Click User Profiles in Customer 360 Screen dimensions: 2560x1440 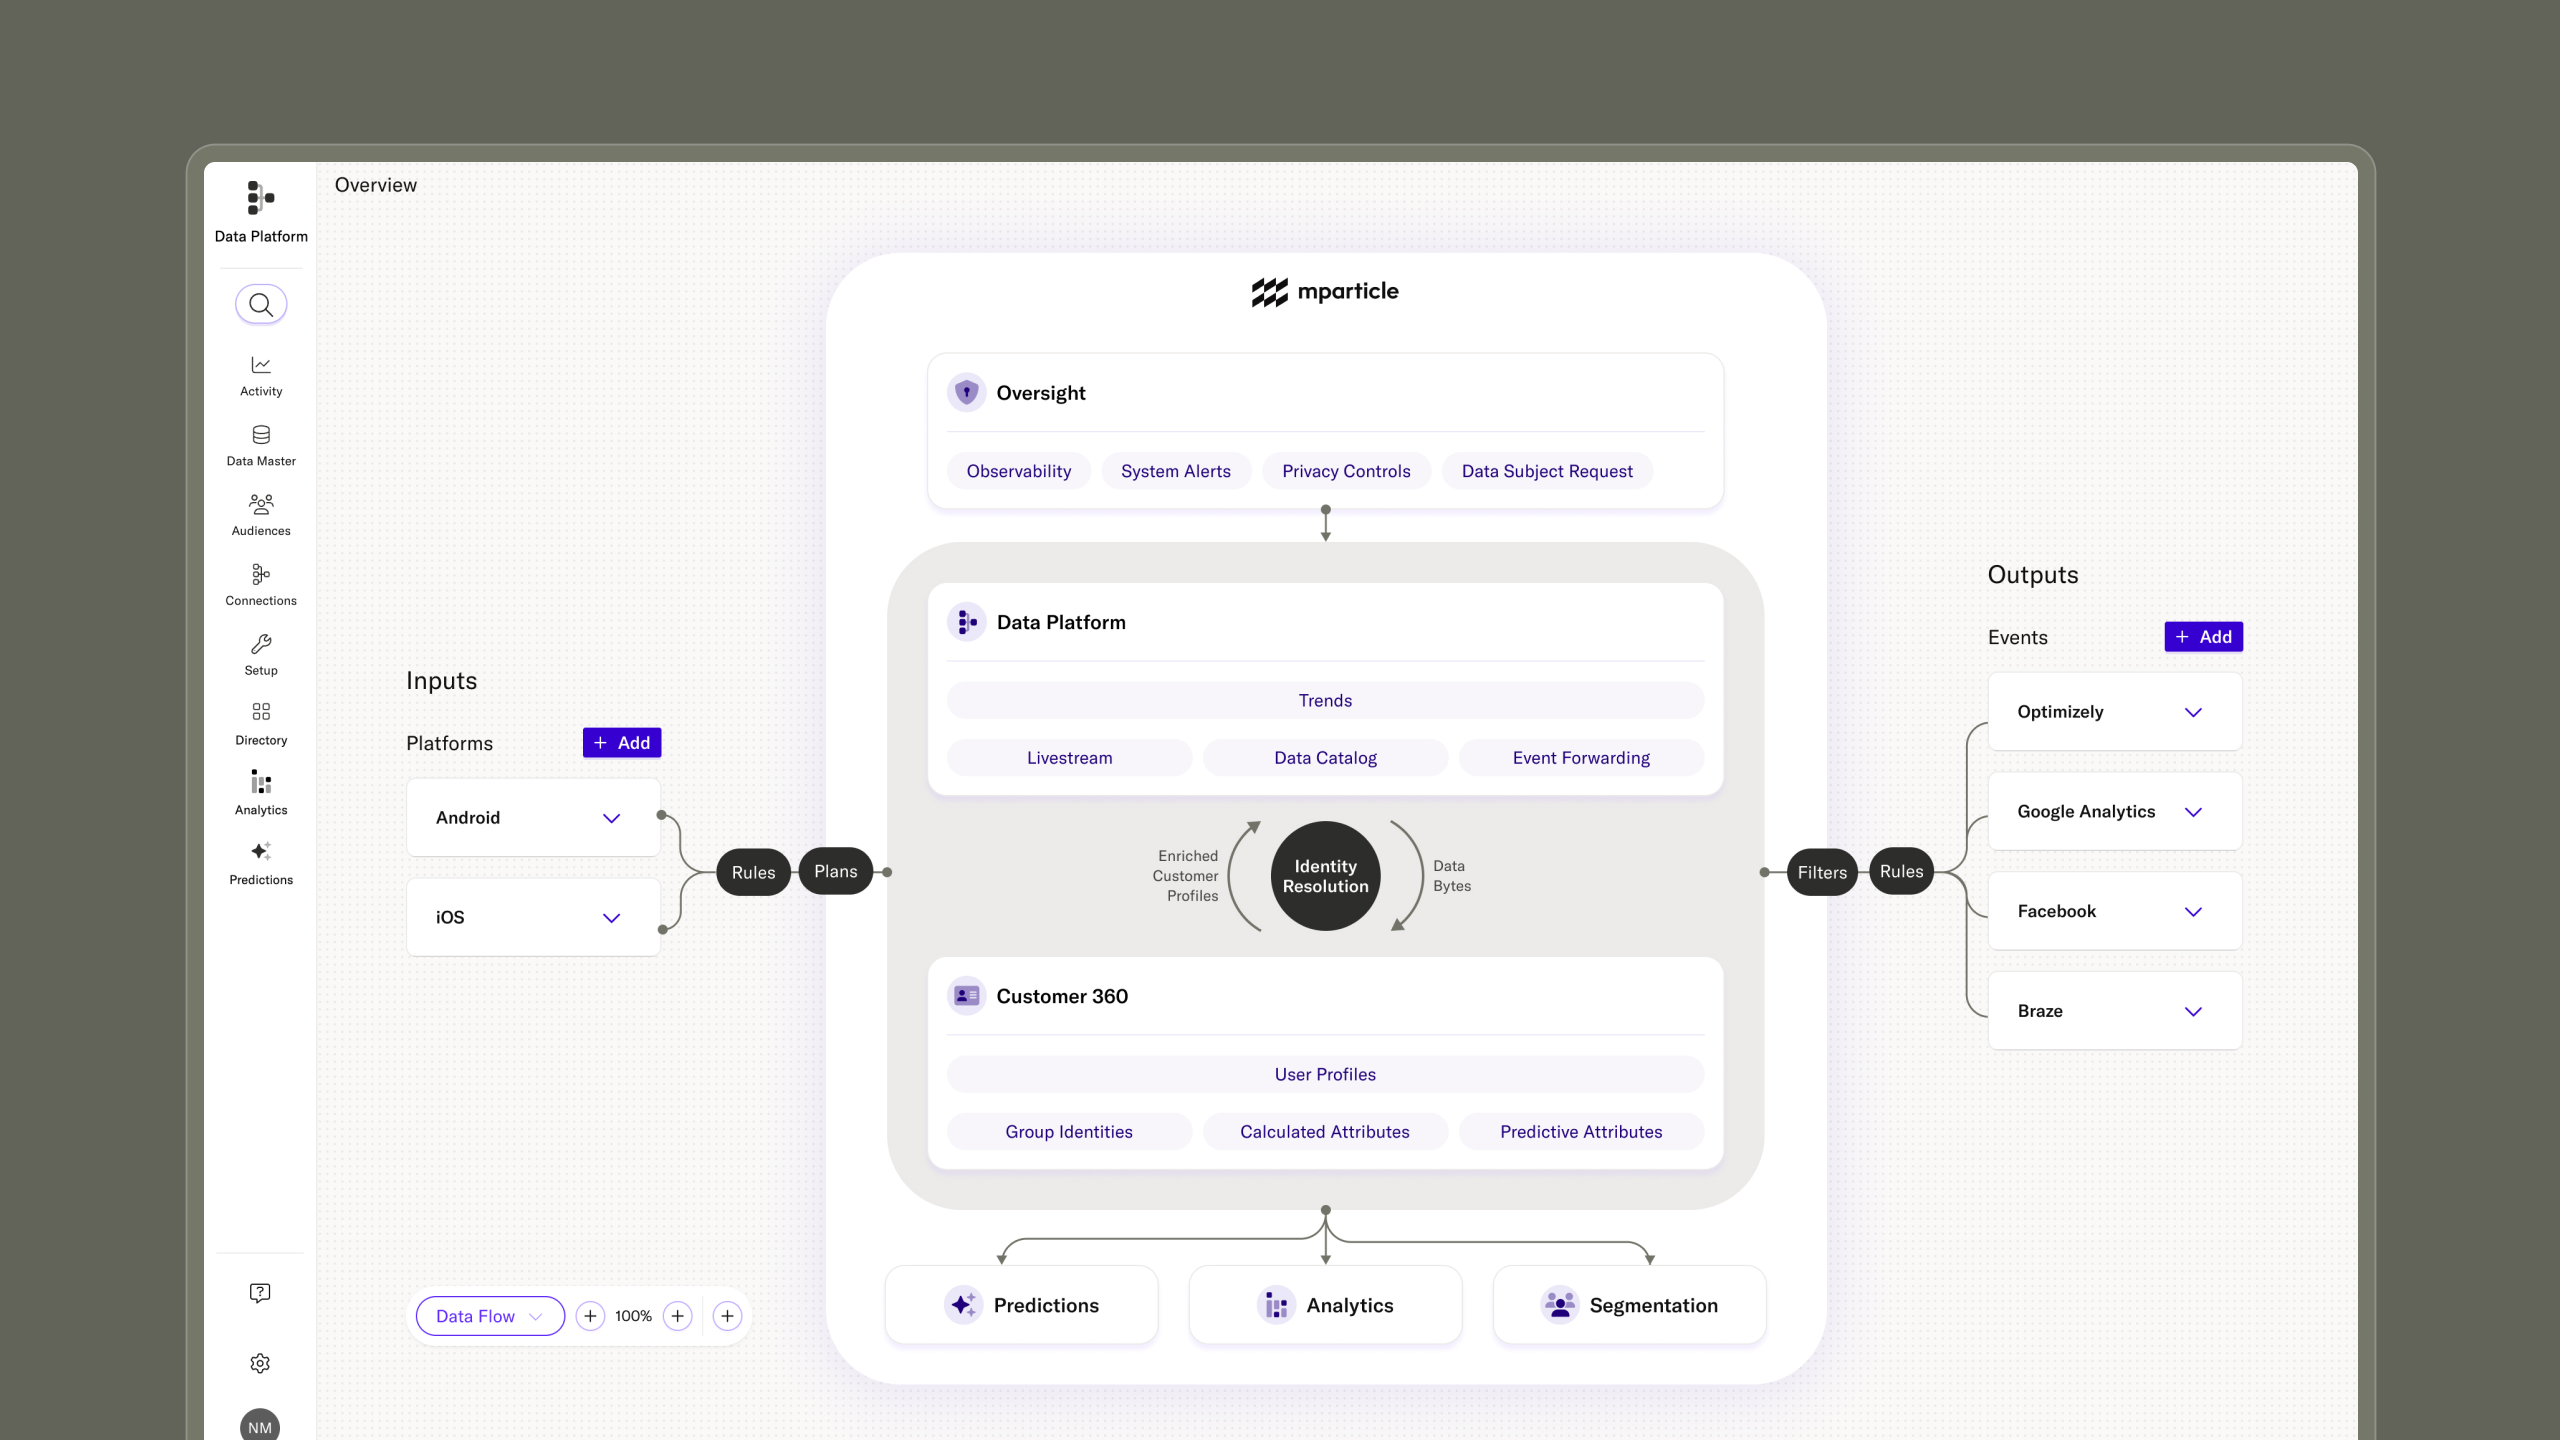click(x=1326, y=1073)
